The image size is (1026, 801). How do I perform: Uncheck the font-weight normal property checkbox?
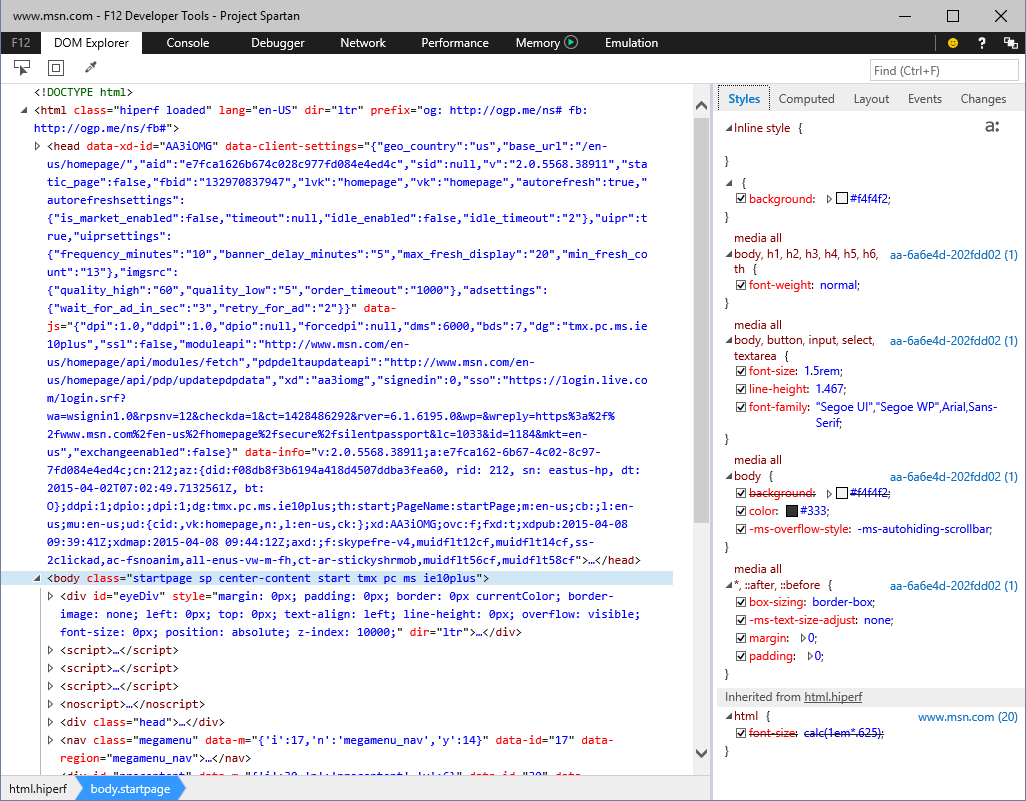pos(741,285)
